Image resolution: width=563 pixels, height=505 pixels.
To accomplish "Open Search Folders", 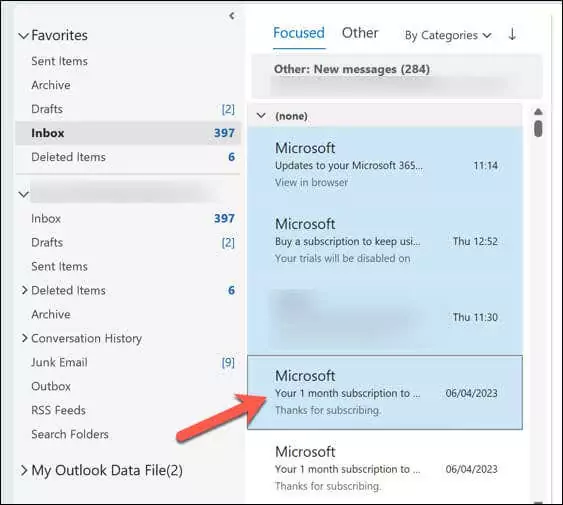I will pyautogui.click(x=70, y=434).
